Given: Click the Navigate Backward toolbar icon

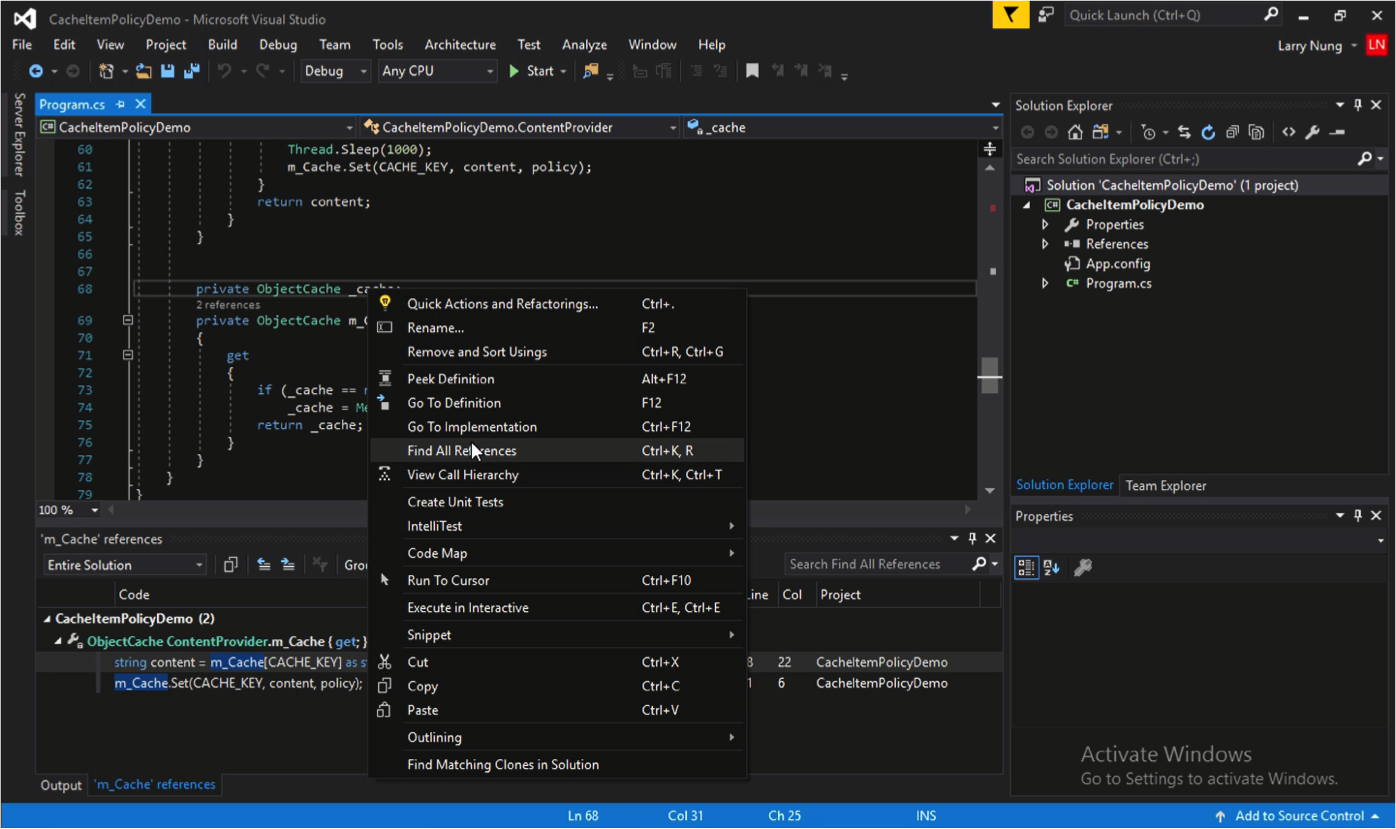Looking at the screenshot, I should [x=36, y=71].
